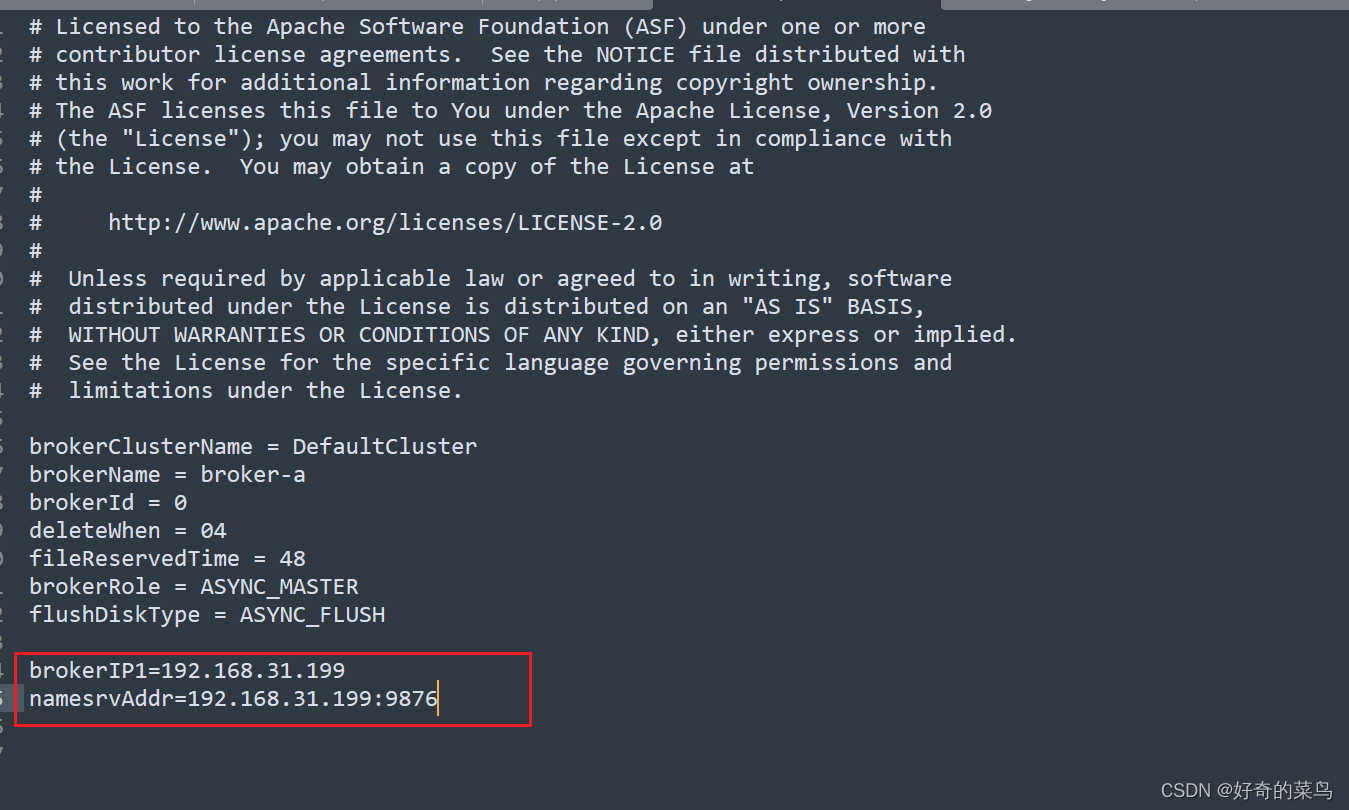Click the comment line starting (the "License")
The height and width of the screenshot is (810, 1349).
pos(490,138)
